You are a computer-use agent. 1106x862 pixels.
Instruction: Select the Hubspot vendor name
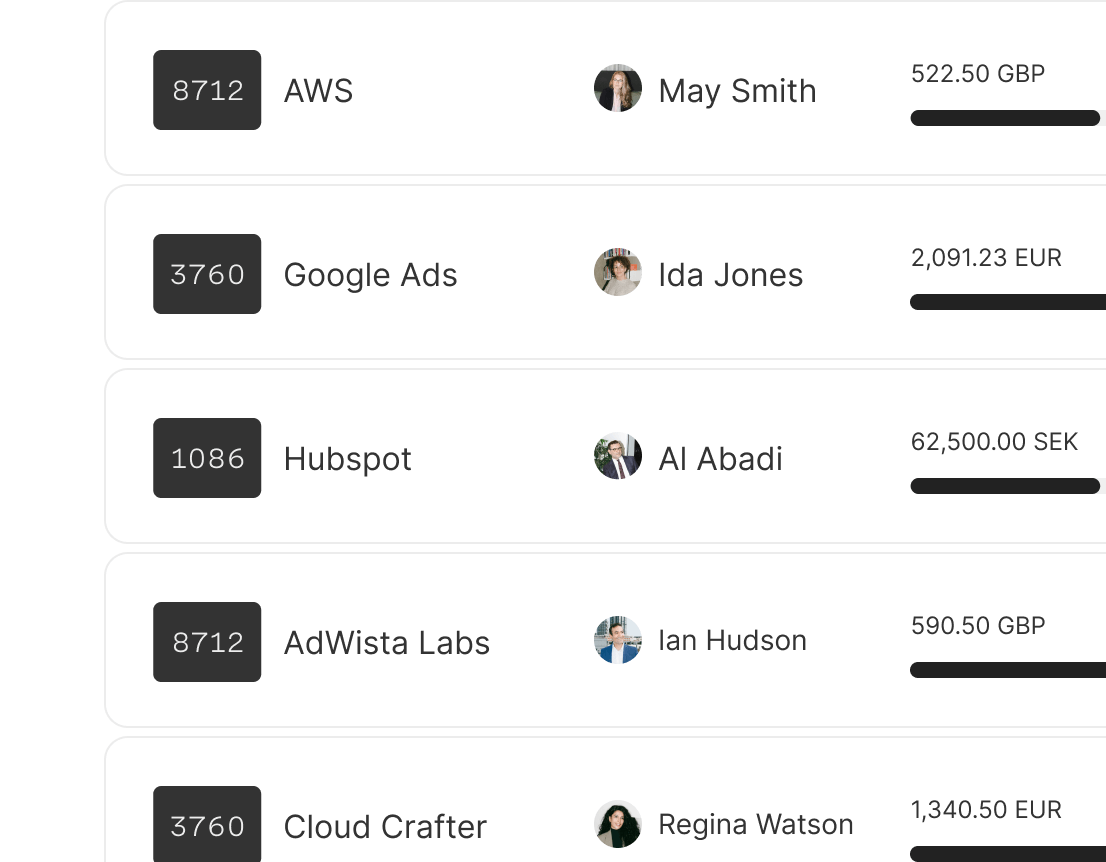347,459
